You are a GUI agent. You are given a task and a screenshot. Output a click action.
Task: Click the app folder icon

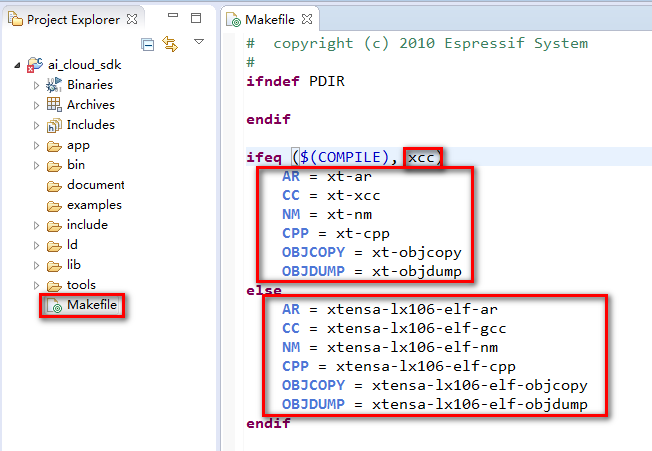click(x=54, y=146)
